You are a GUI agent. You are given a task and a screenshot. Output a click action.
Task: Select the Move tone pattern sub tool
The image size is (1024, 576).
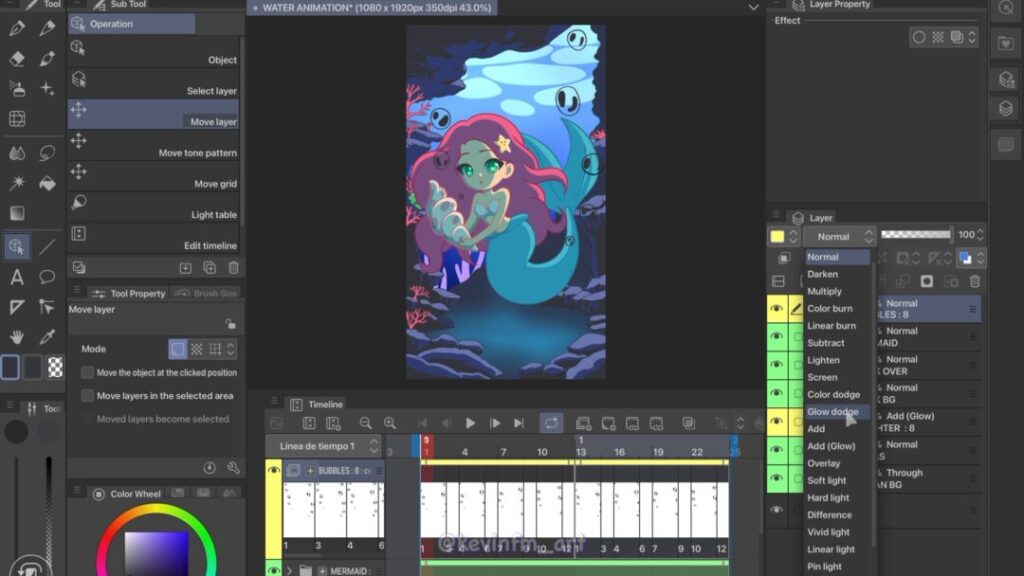tap(153, 146)
